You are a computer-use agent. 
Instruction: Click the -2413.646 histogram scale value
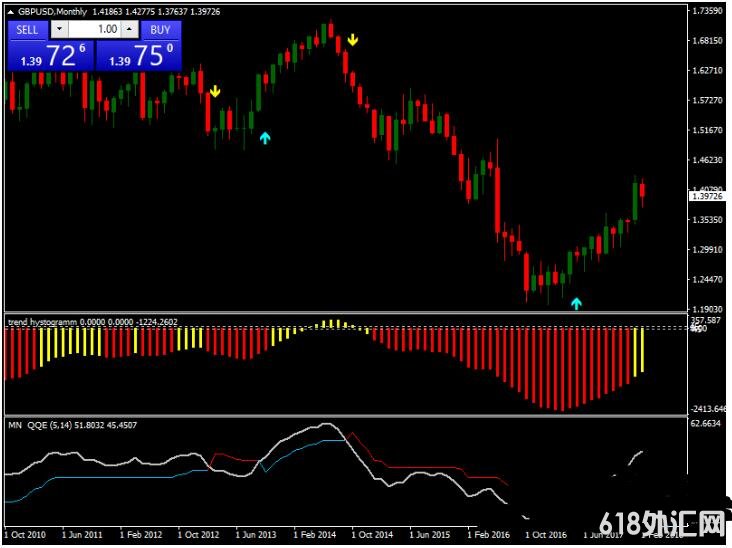(709, 409)
